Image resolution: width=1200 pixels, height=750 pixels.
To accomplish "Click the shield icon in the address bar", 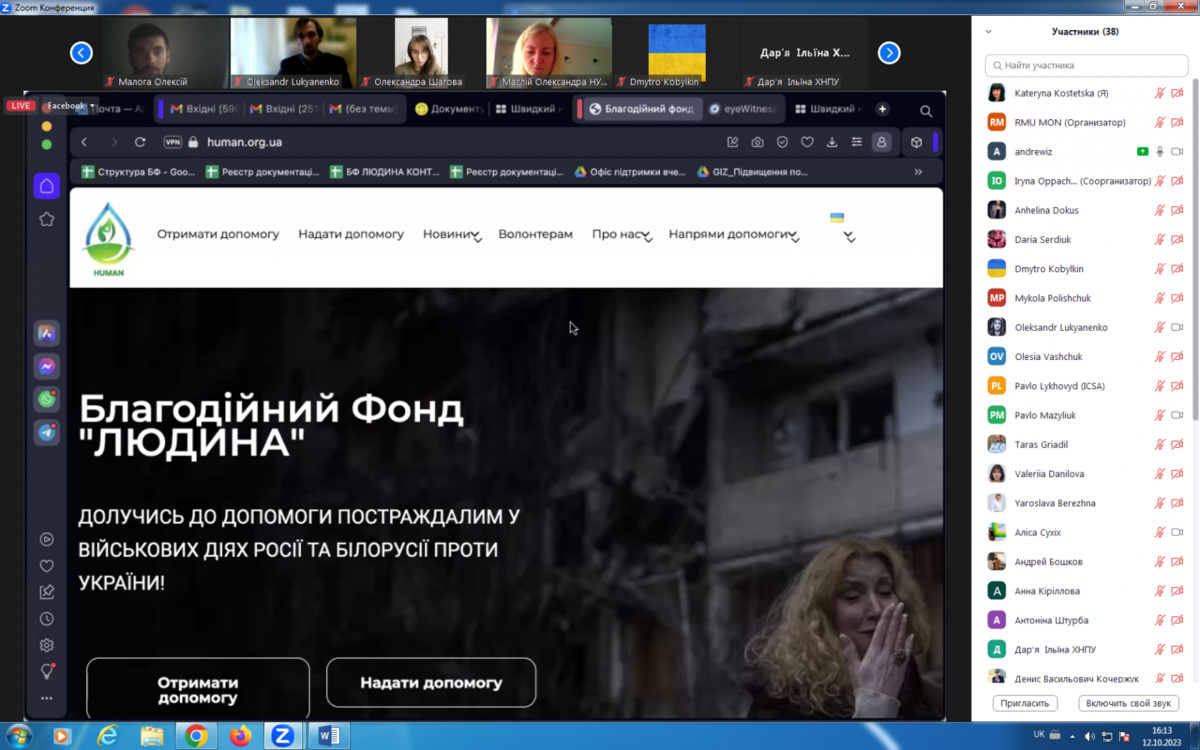I will coord(783,142).
